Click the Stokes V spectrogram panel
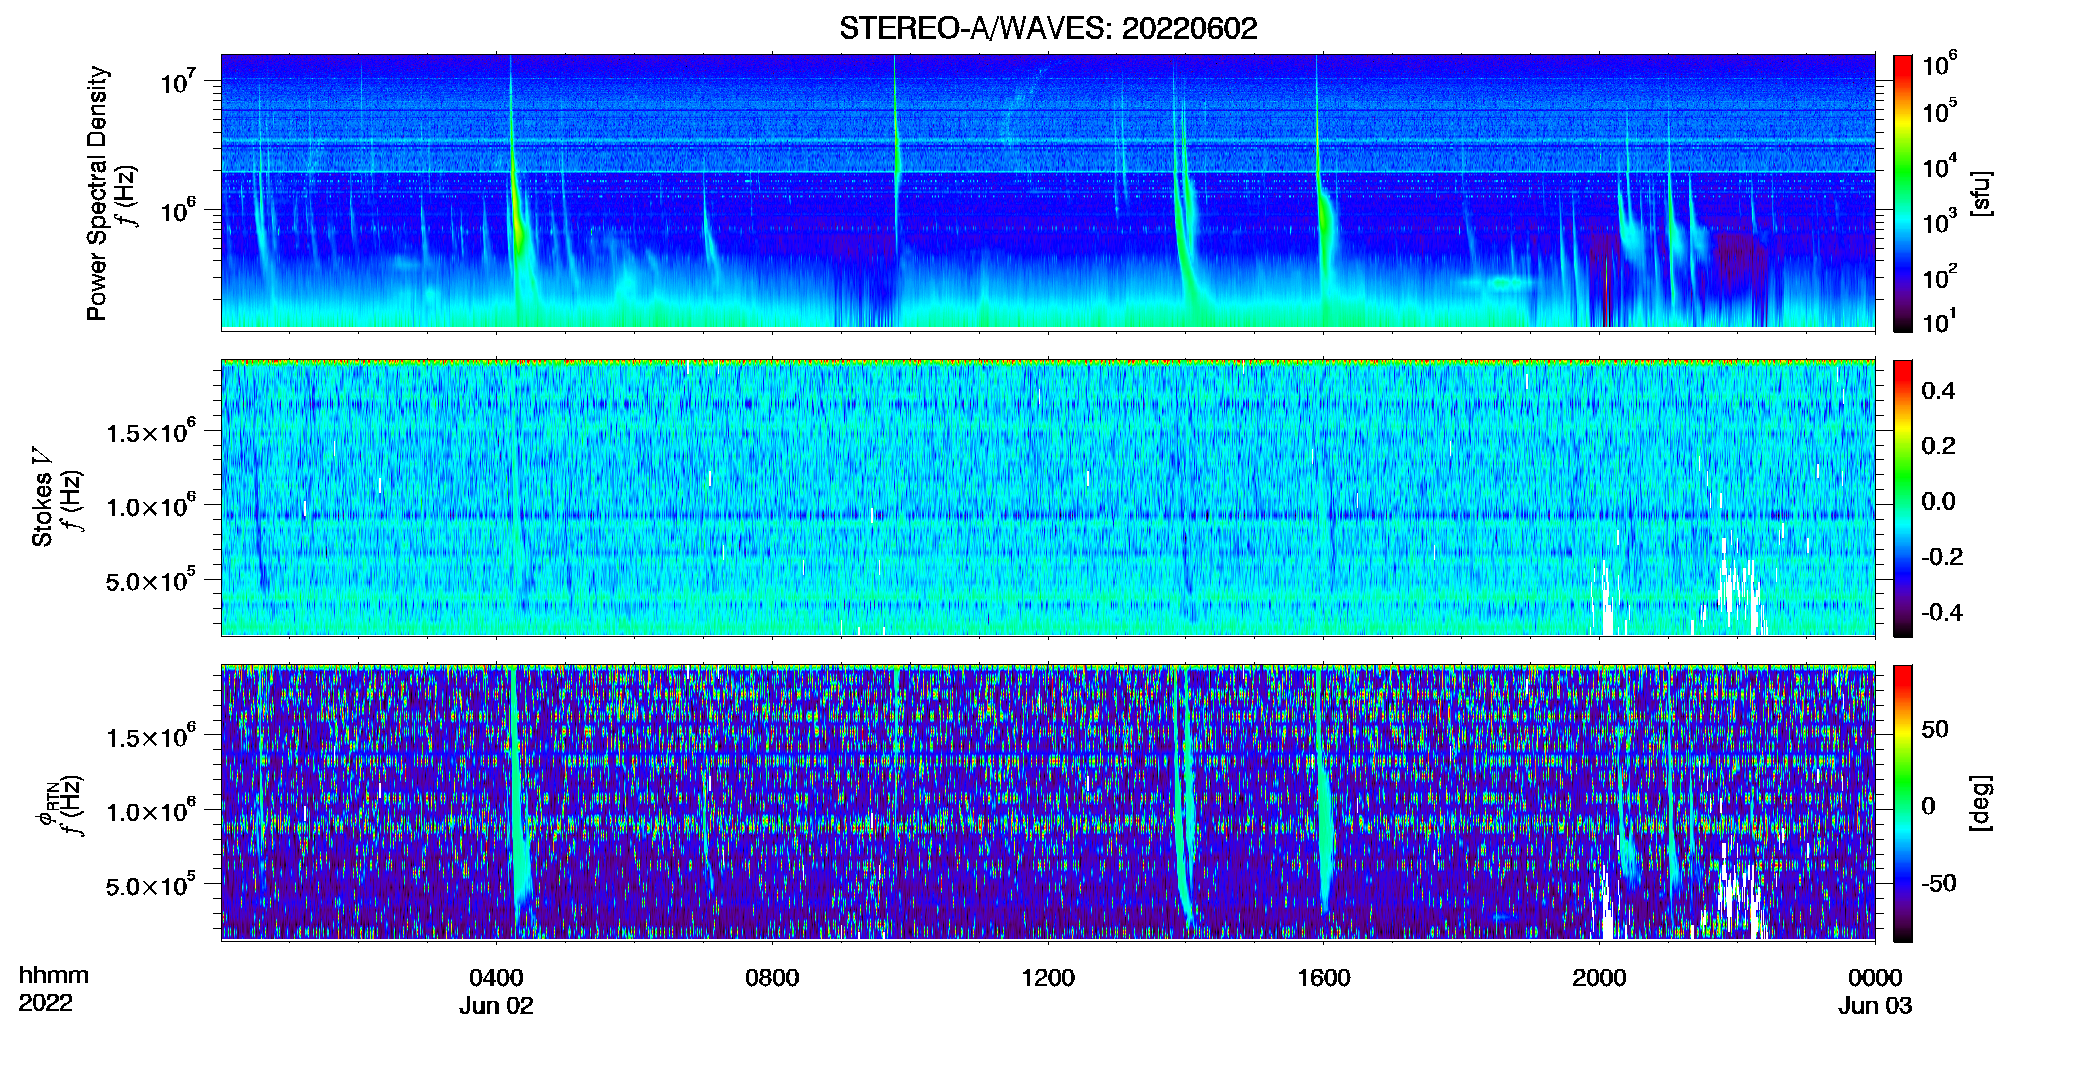2096x1080 pixels. click(x=1048, y=497)
